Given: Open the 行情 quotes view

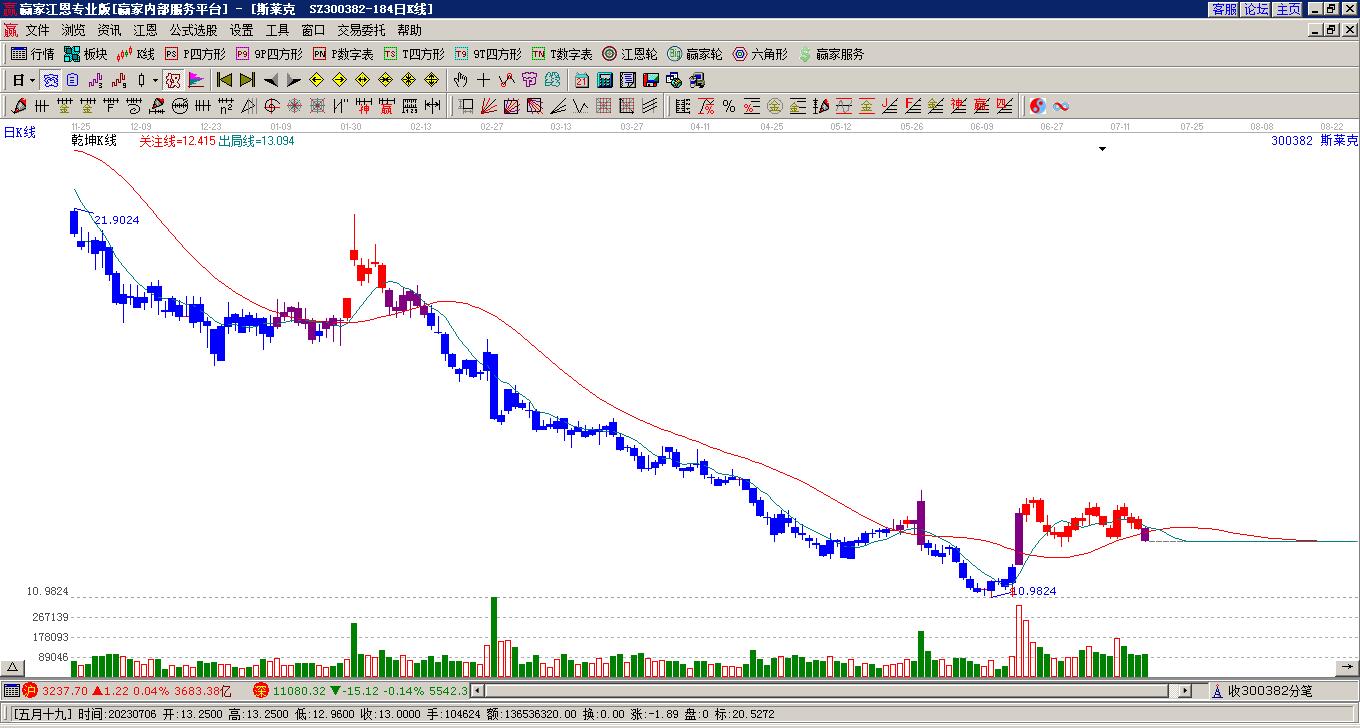Looking at the screenshot, I should [x=33, y=54].
